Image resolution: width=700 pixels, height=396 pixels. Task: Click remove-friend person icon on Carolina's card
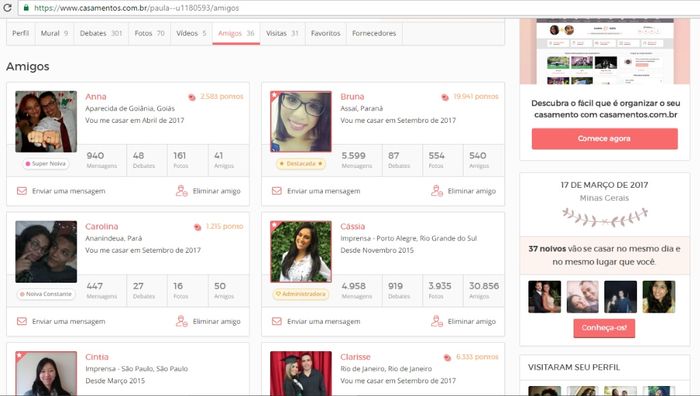point(181,321)
